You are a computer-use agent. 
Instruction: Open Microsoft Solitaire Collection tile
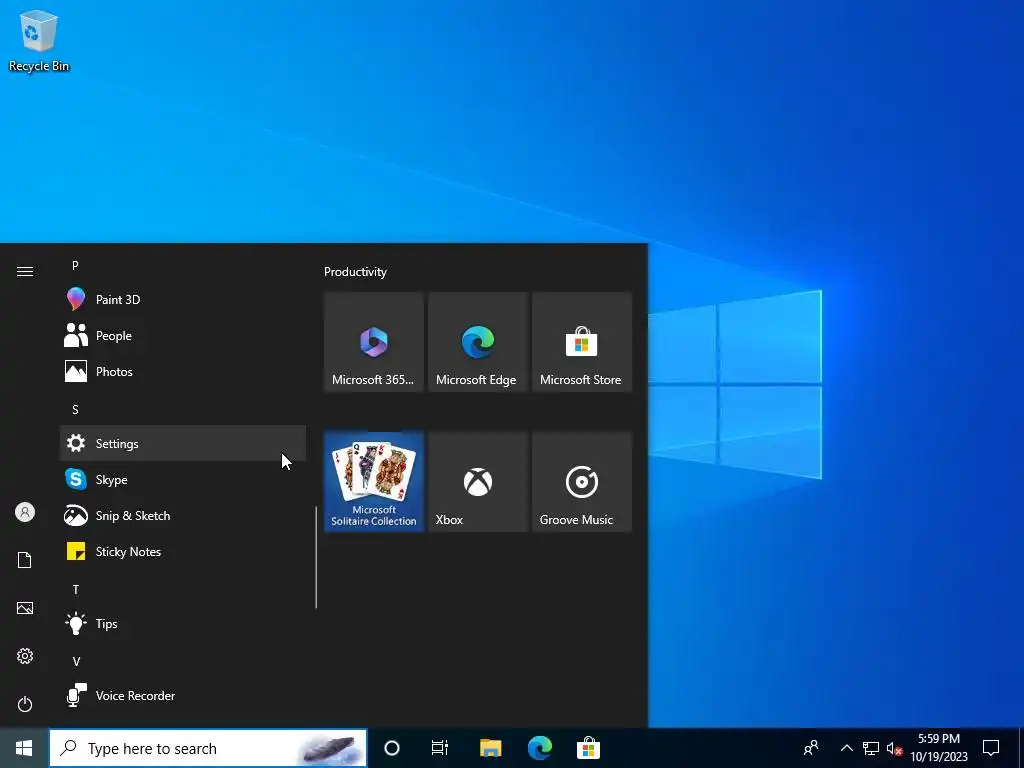(x=374, y=481)
